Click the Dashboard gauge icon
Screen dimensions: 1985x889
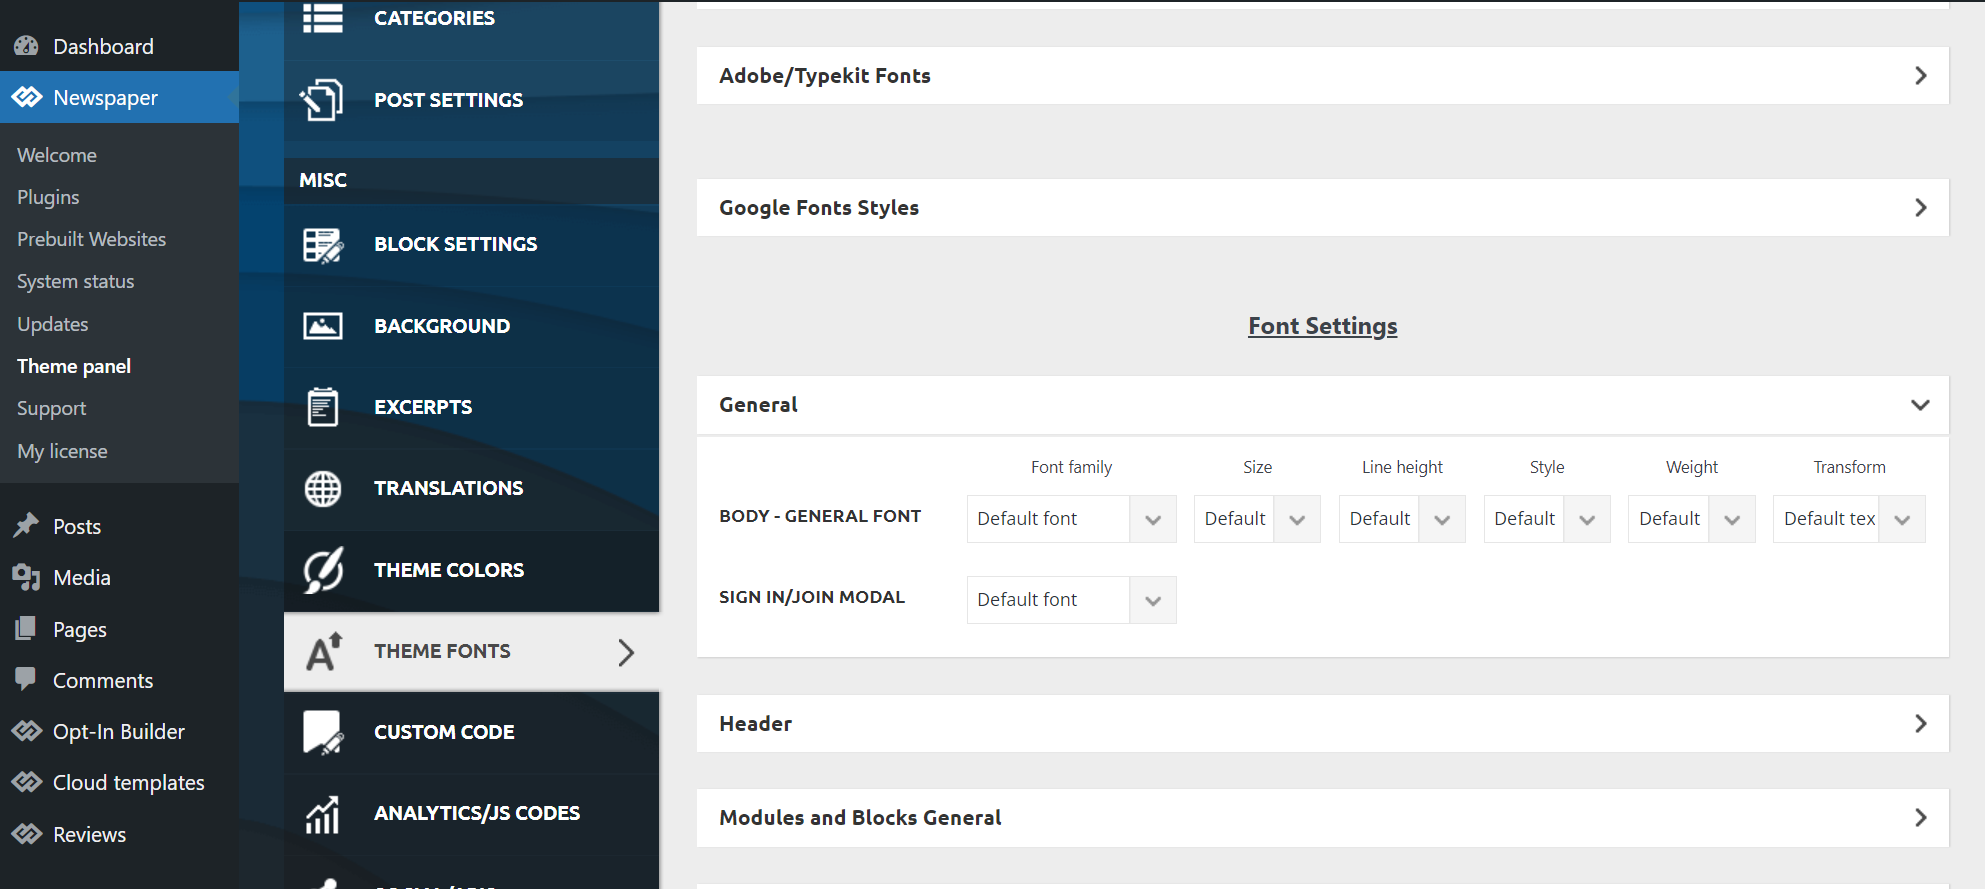[x=27, y=46]
